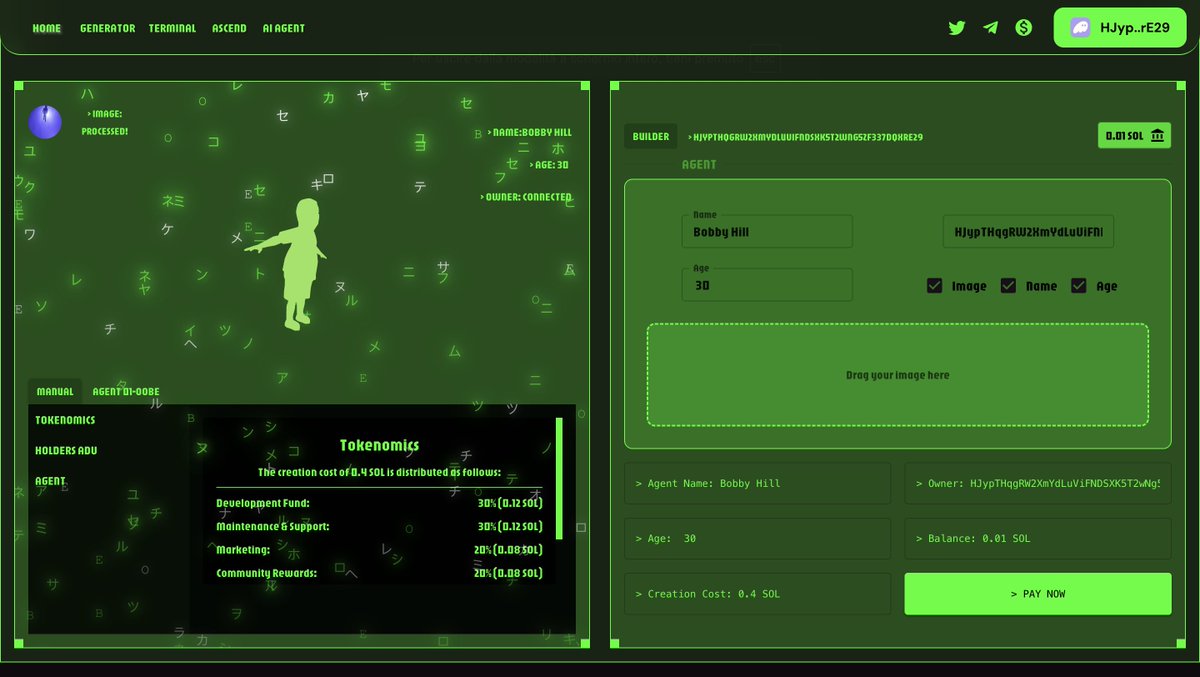The height and width of the screenshot is (677, 1200).
Task: Open the ASCEND menu item
Action: (229, 28)
